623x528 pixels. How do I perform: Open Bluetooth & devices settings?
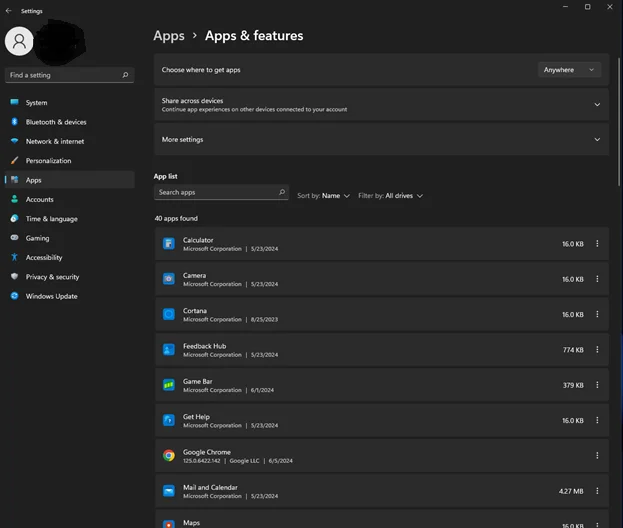click(x=70, y=122)
